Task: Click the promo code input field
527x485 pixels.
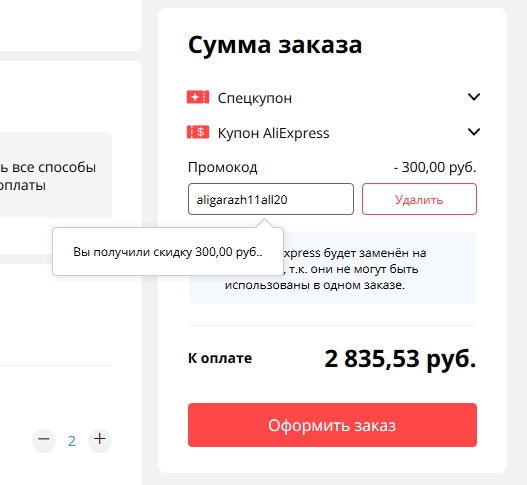Action: tap(271, 199)
